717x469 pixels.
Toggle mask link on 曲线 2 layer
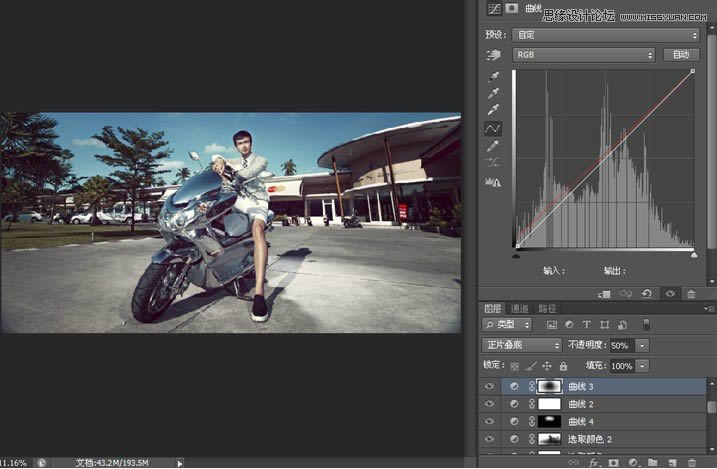(x=532, y=404)
